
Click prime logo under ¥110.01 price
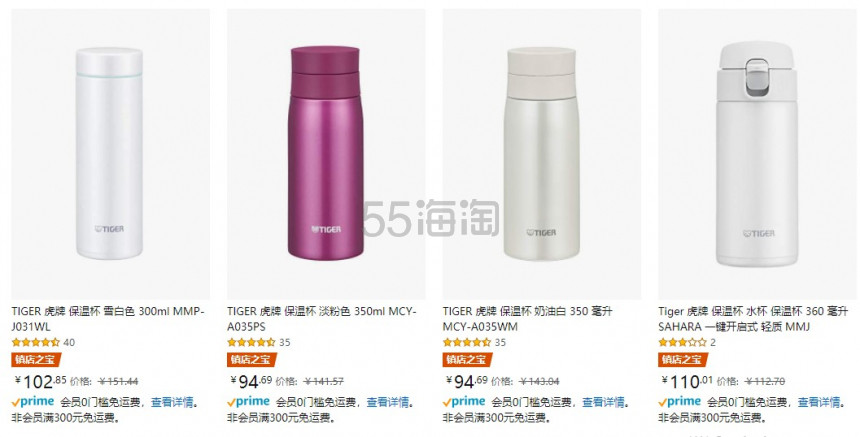(x=680, y=401)
